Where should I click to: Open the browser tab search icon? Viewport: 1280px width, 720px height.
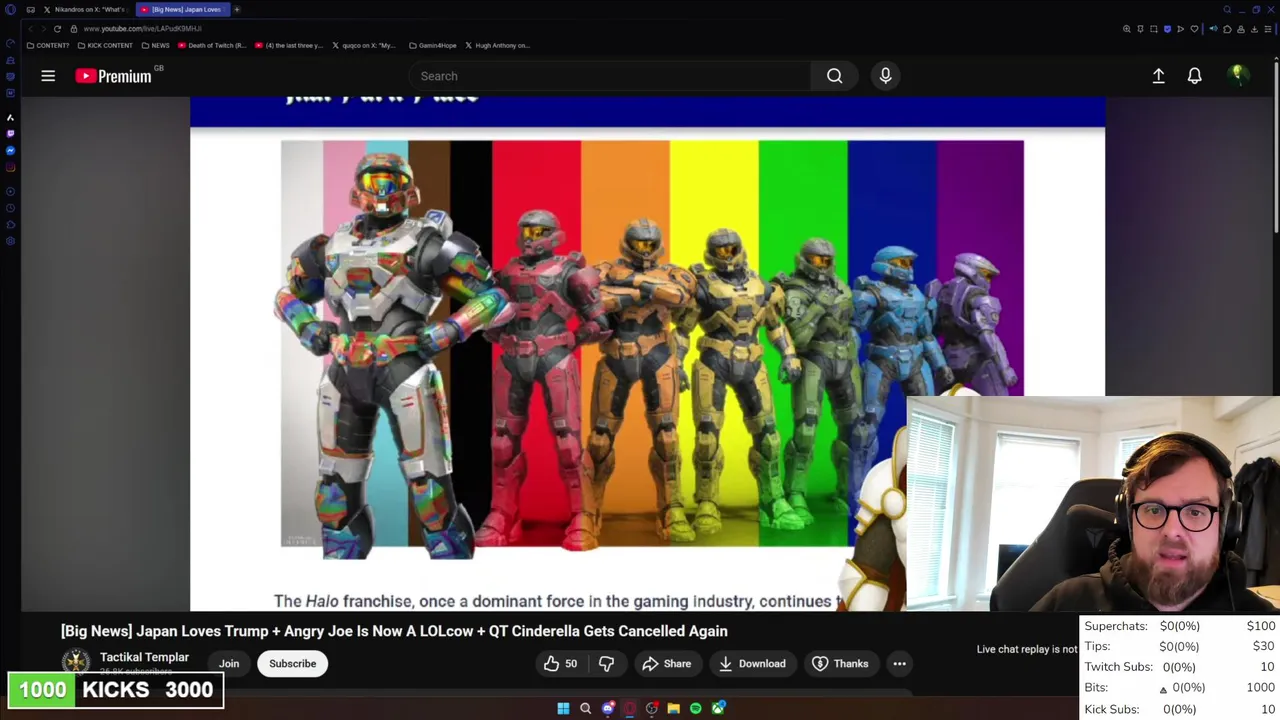[1227, 9]
